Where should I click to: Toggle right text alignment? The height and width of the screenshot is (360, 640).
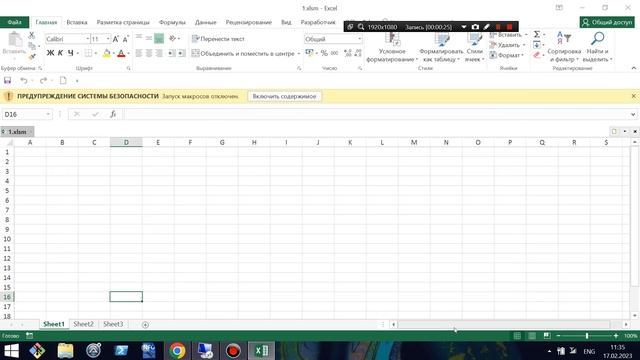pos(159,53)
